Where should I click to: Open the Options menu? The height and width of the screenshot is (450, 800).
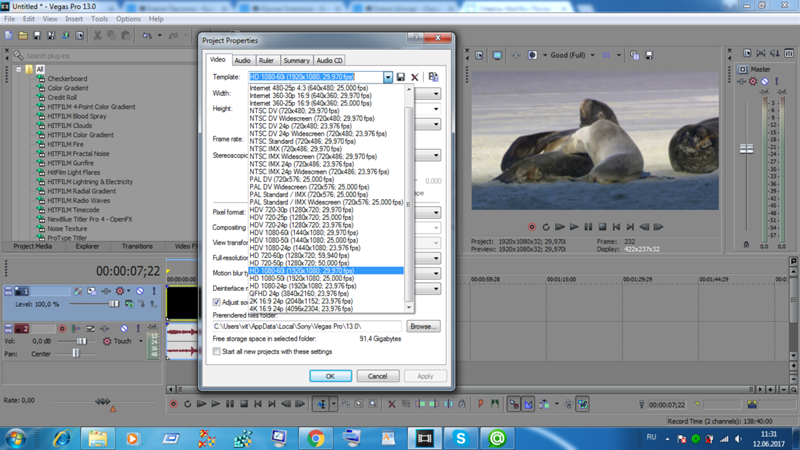coord(128,19)
